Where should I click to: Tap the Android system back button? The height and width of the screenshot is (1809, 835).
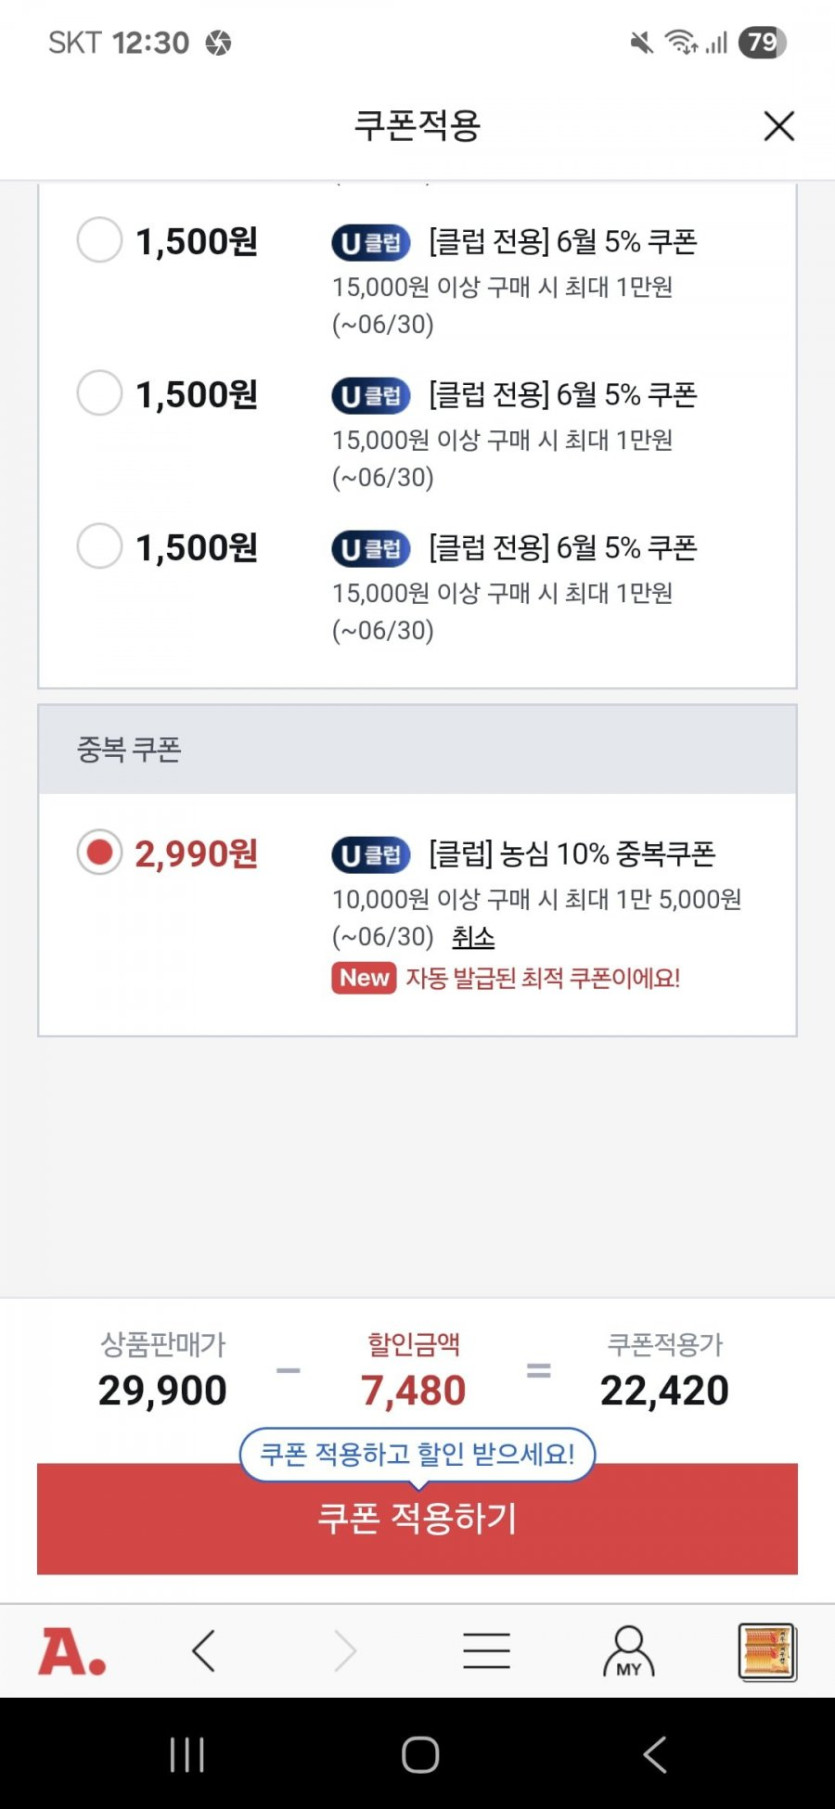click(x=655, y=1755)
